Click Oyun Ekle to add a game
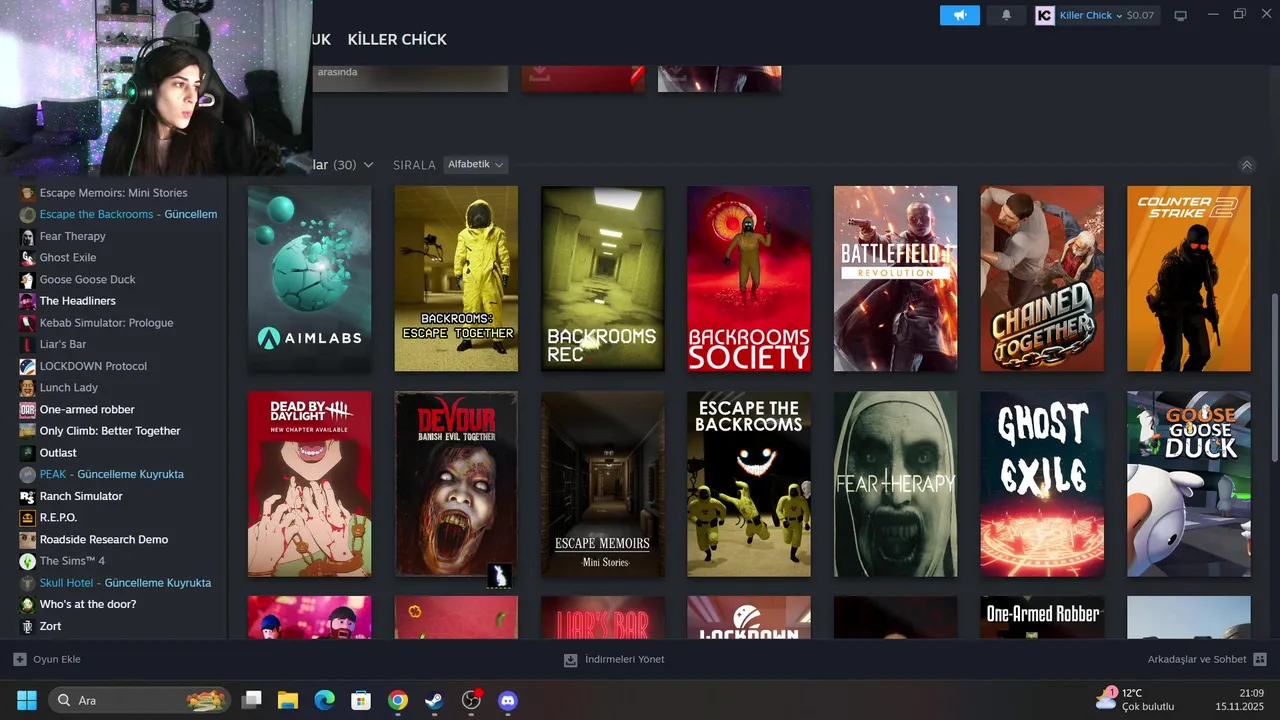This screenshot has height=720, width=1280. pyautogui.click(x=47, y=660)
